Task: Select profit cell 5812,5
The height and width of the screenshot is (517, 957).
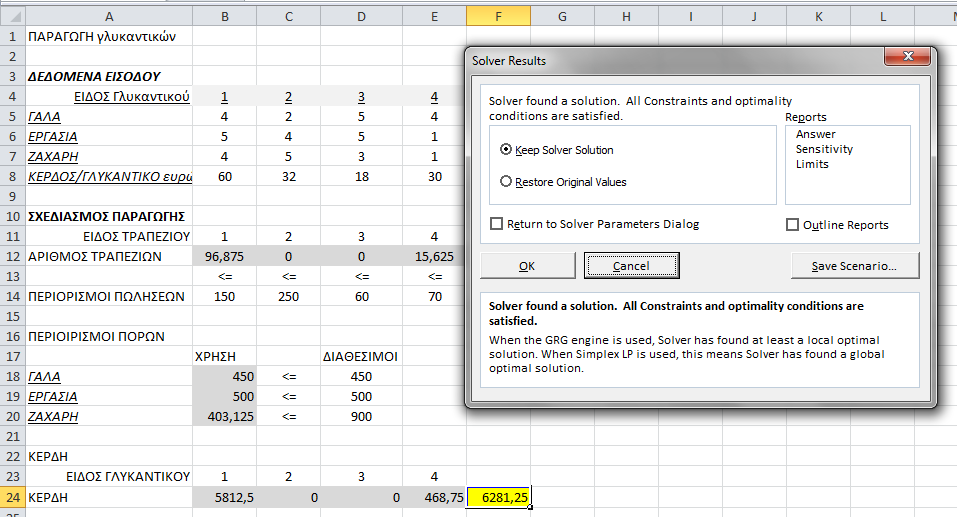Action: [x=225, y=497]
